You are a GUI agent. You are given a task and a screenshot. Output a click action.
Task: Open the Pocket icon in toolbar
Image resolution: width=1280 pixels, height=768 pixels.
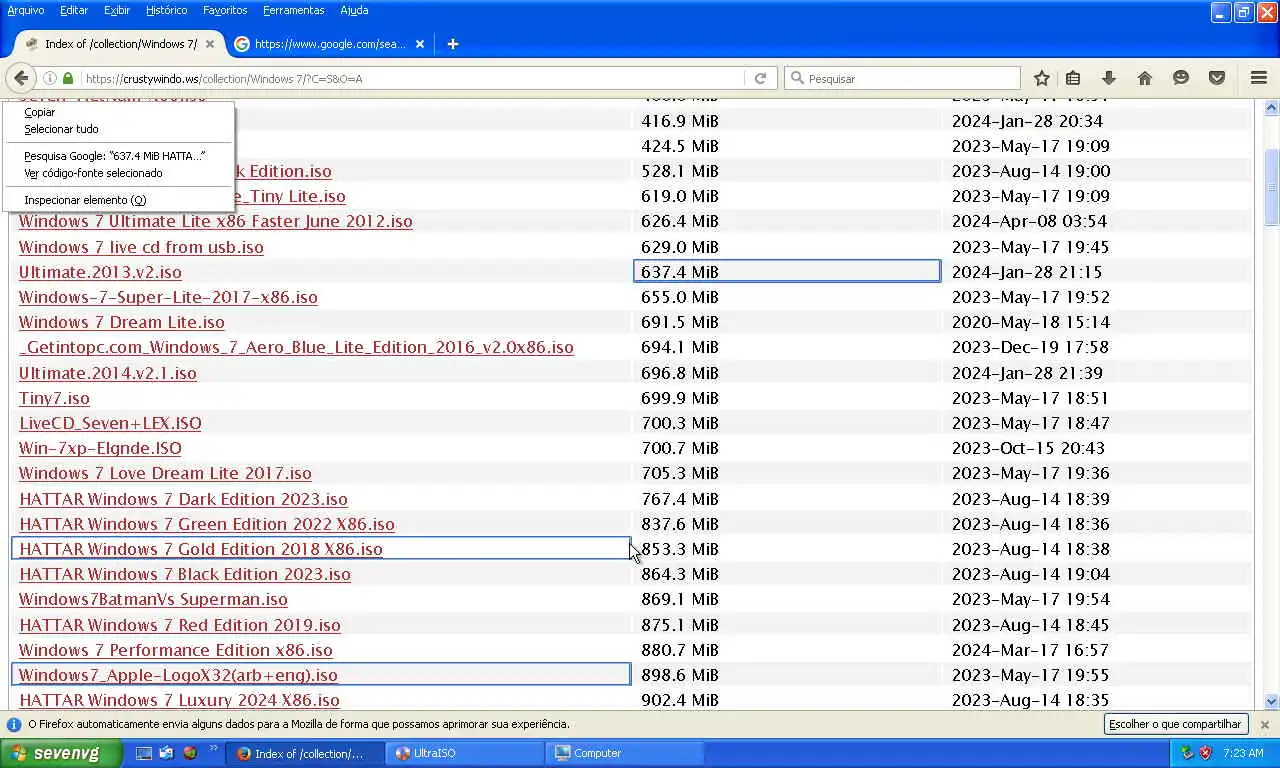1217,78
